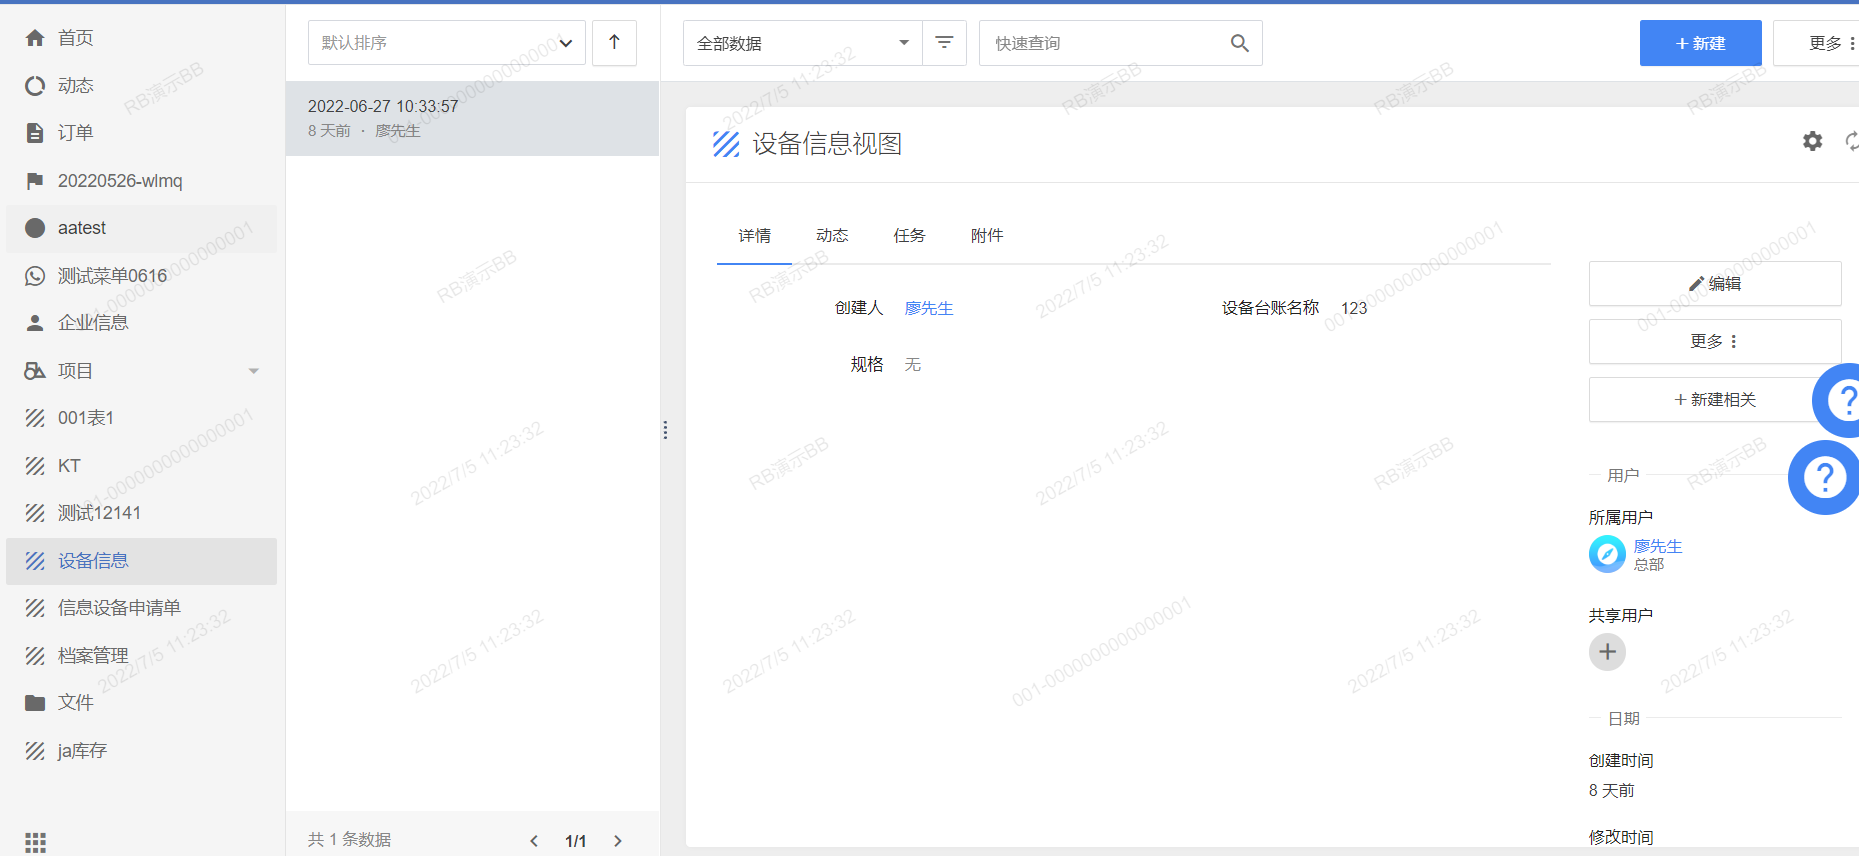Open the settings gear for 设备信息视图
This screenshot has width=1859, height=856.
click(x=1813, y=141)
